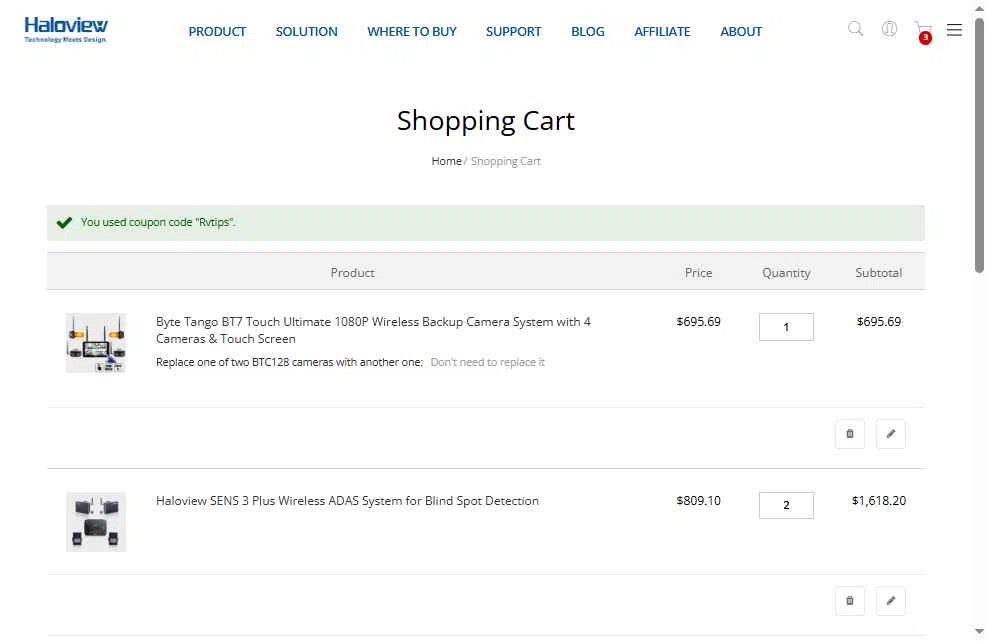
Task: Open the SOLUTION menu
Action: [307, 31]
